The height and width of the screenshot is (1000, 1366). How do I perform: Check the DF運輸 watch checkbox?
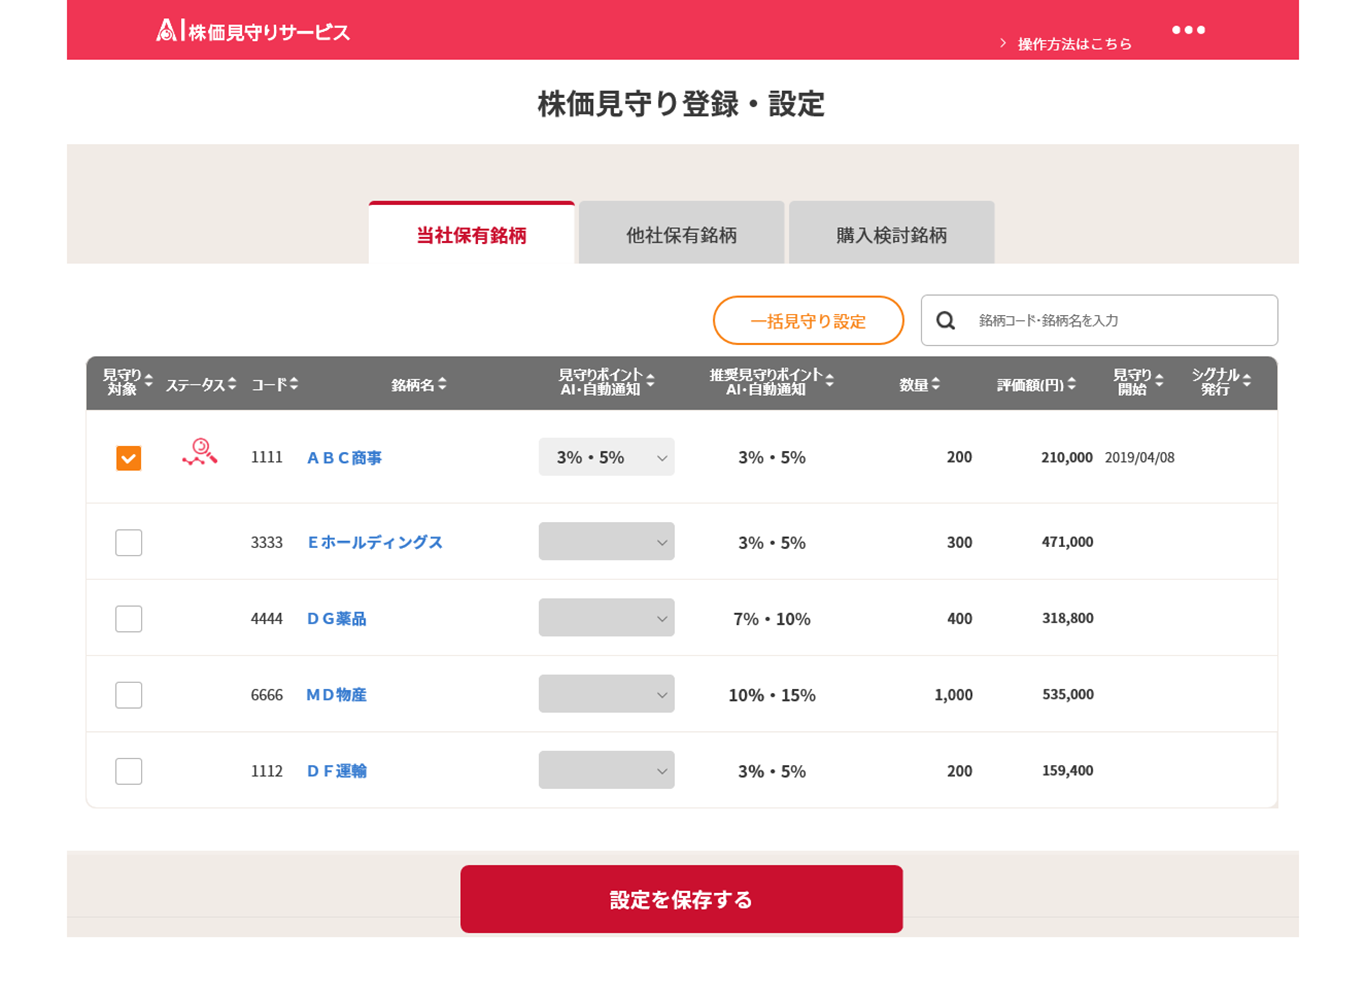click(x=129, y=771)
